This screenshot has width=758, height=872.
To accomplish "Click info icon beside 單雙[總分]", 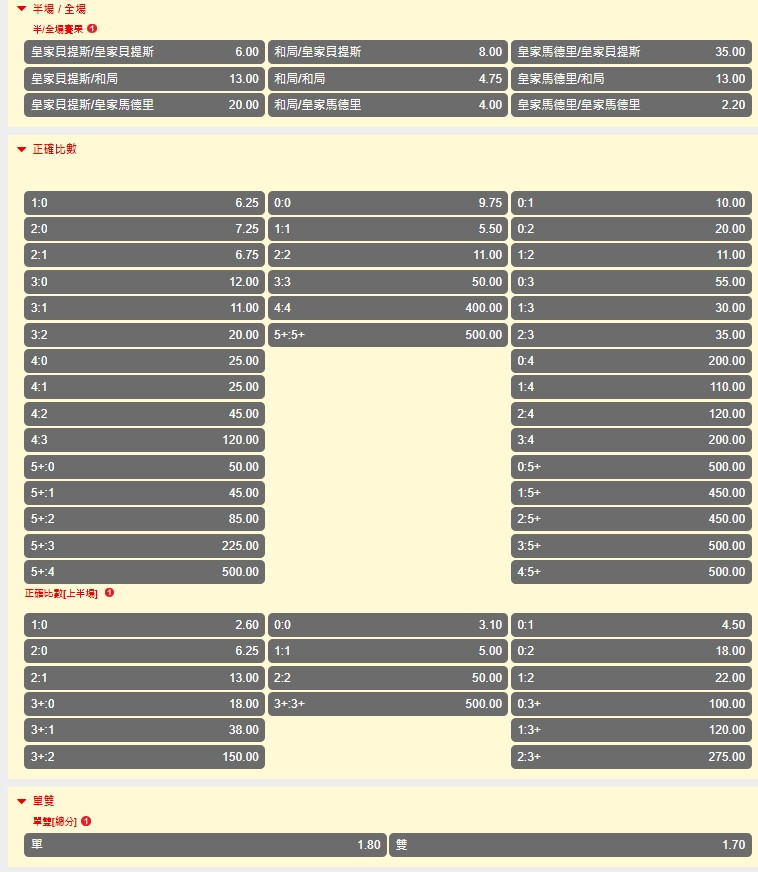I will click(86, 821).
